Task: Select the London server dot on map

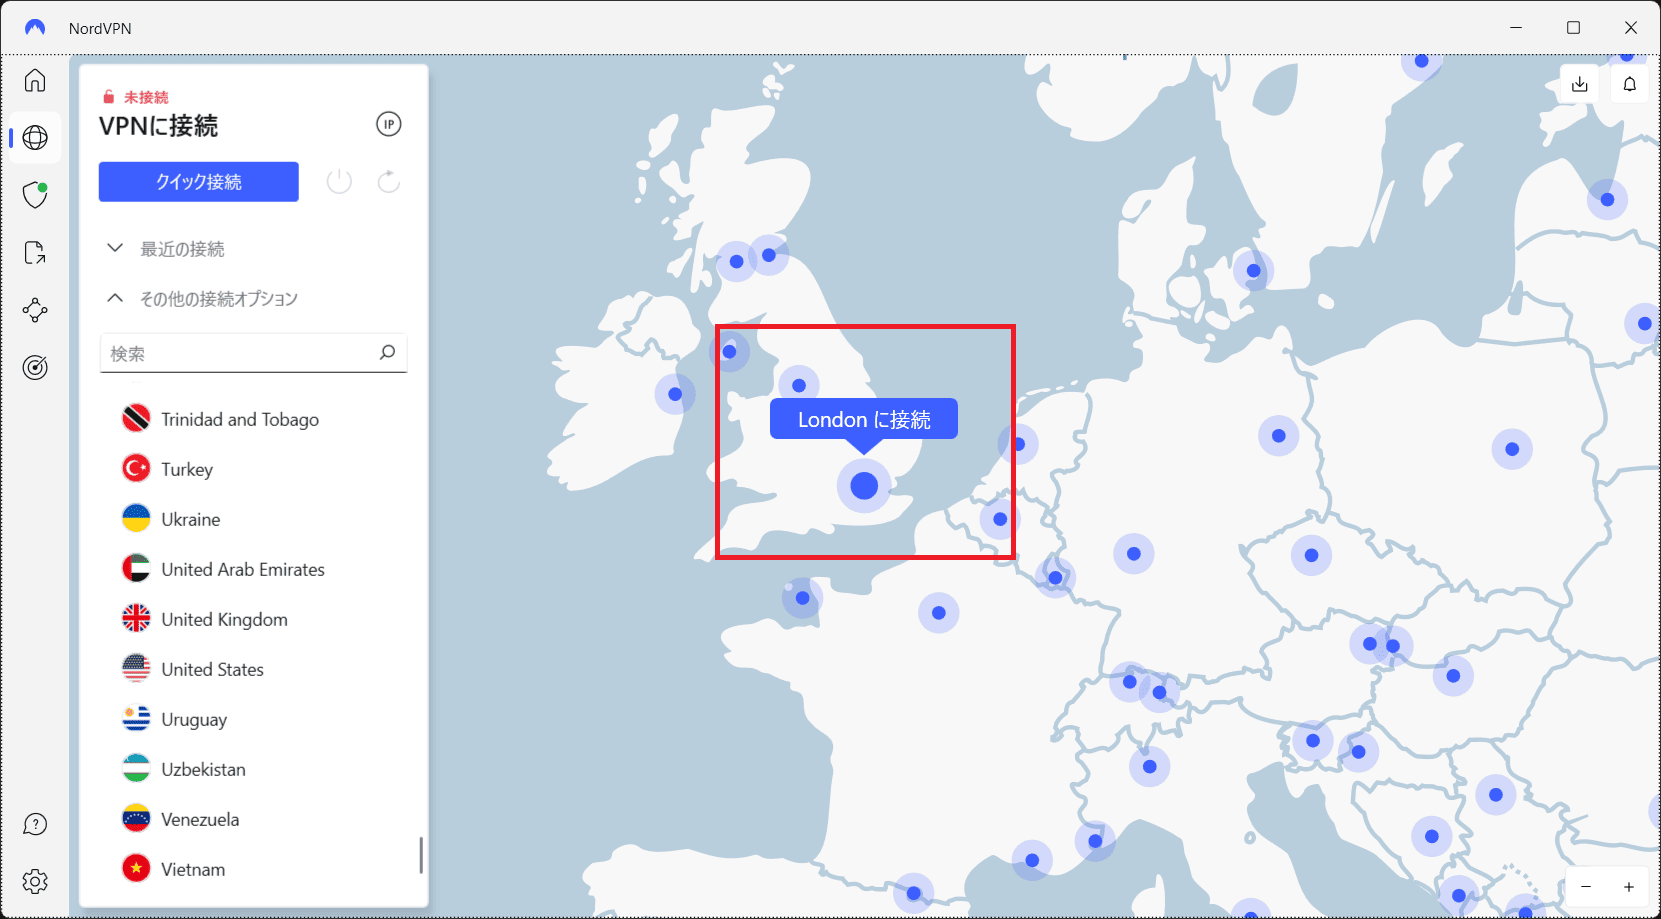Action: [x=864, y=486]
